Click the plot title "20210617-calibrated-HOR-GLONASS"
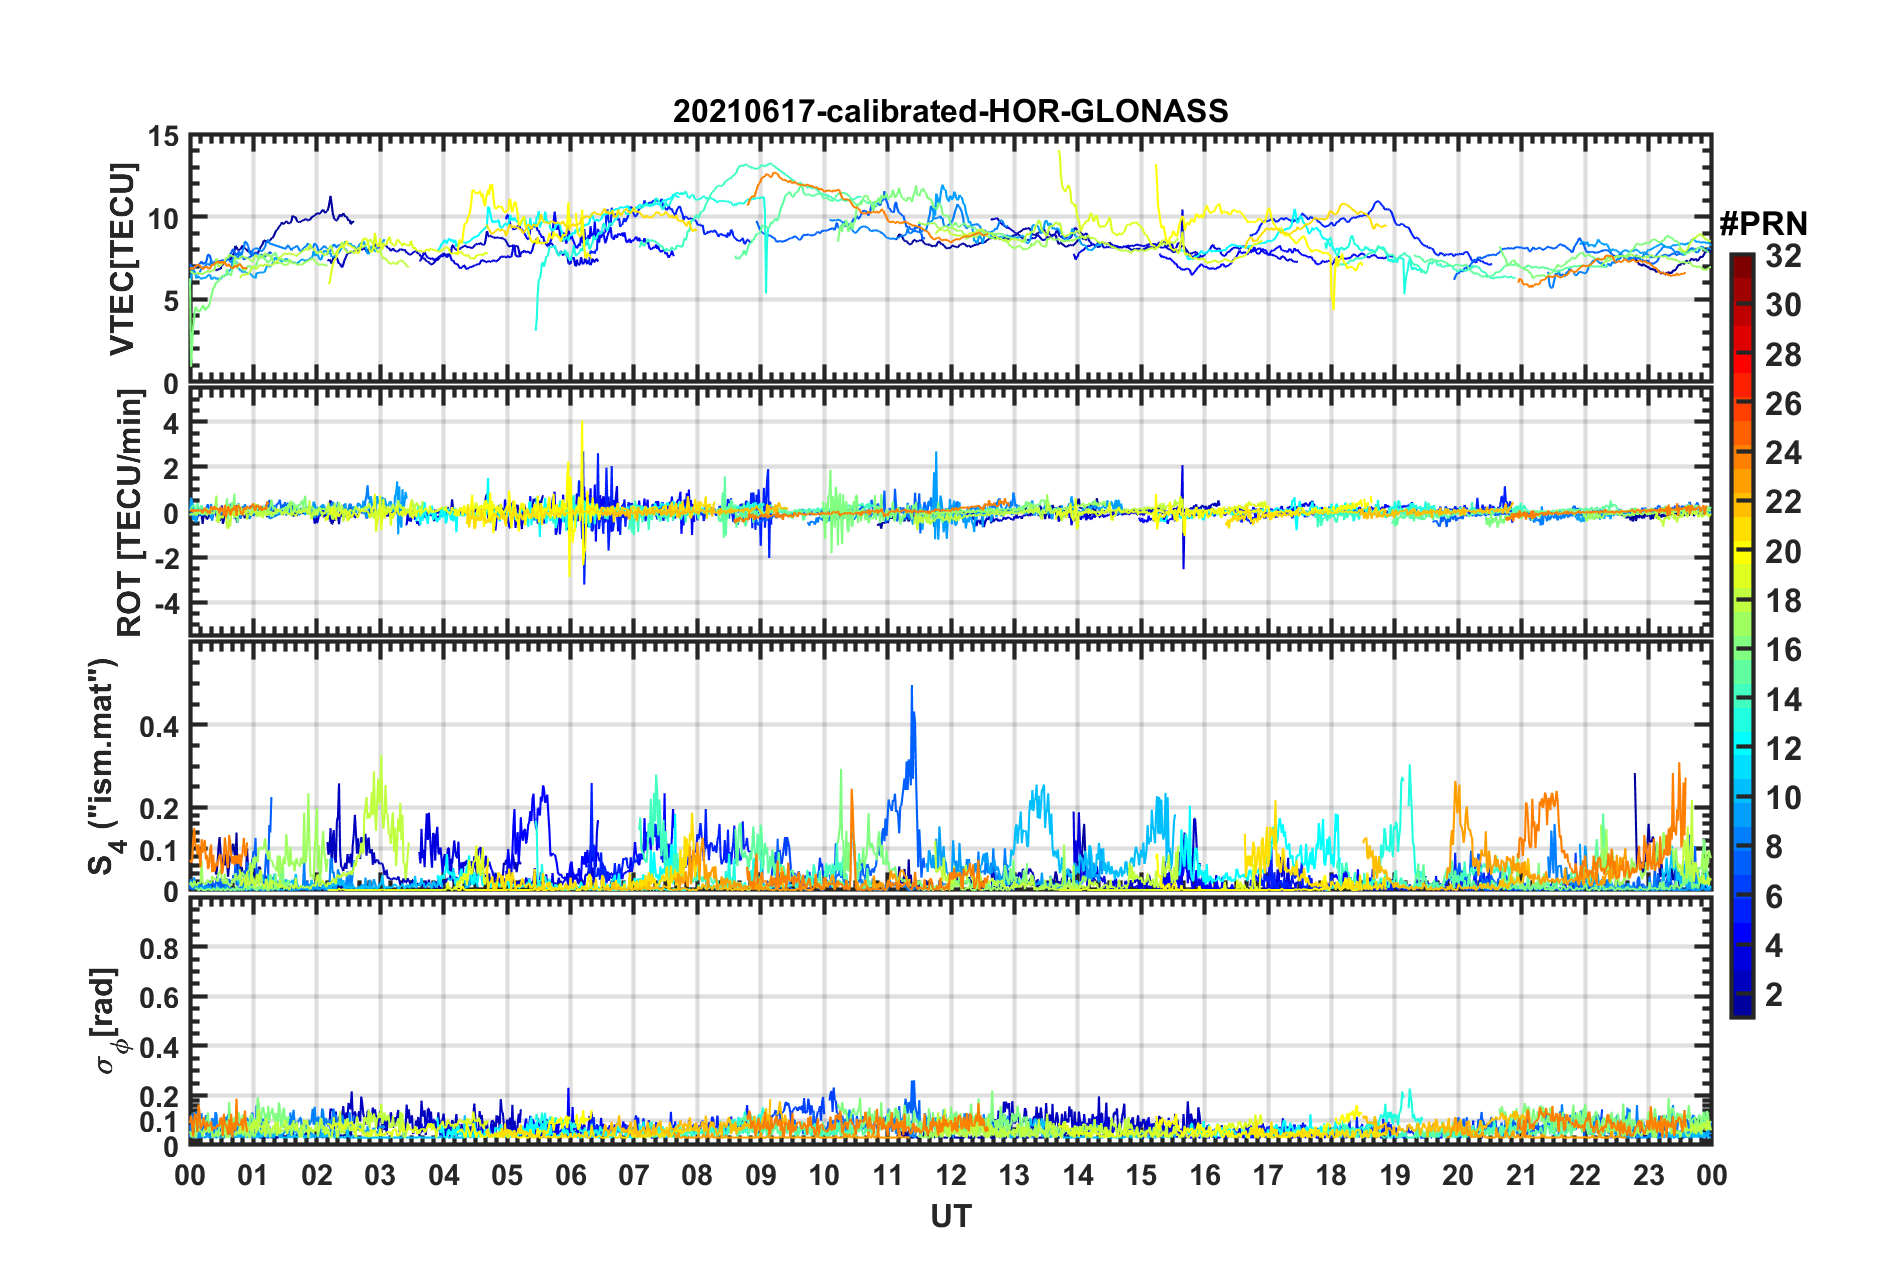1902x1272 pixels. [950, 111]
